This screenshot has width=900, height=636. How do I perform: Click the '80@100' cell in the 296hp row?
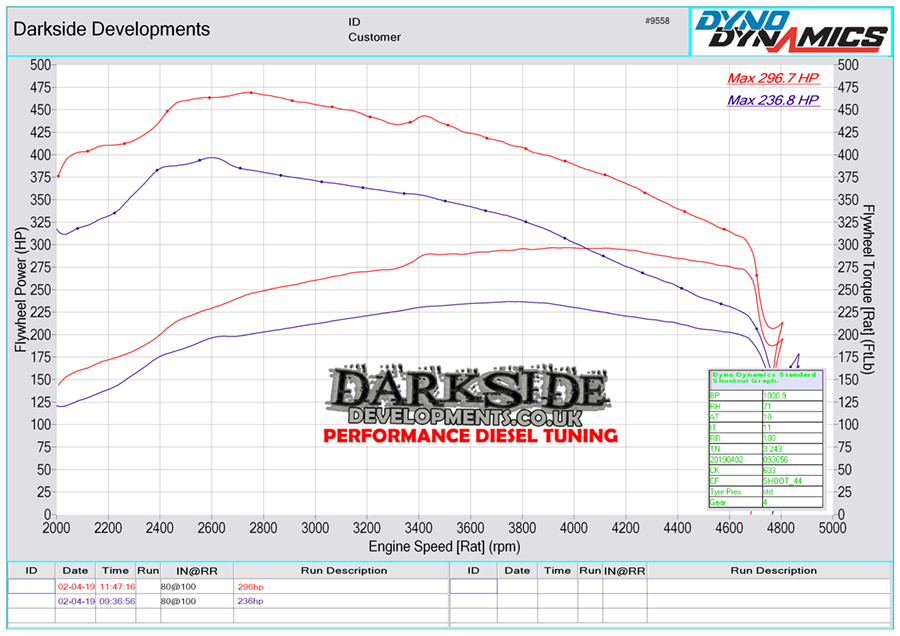178,587
